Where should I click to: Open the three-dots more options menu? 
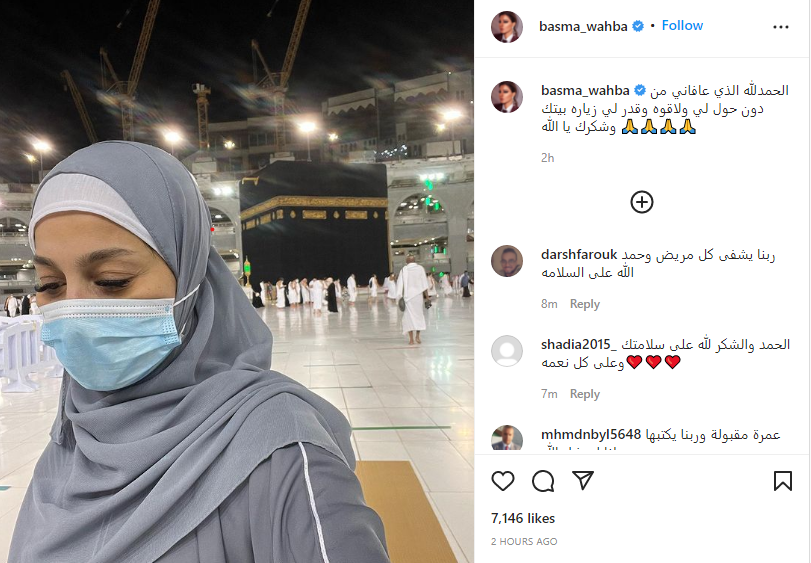pyautogui.click(x=780, y=27)
